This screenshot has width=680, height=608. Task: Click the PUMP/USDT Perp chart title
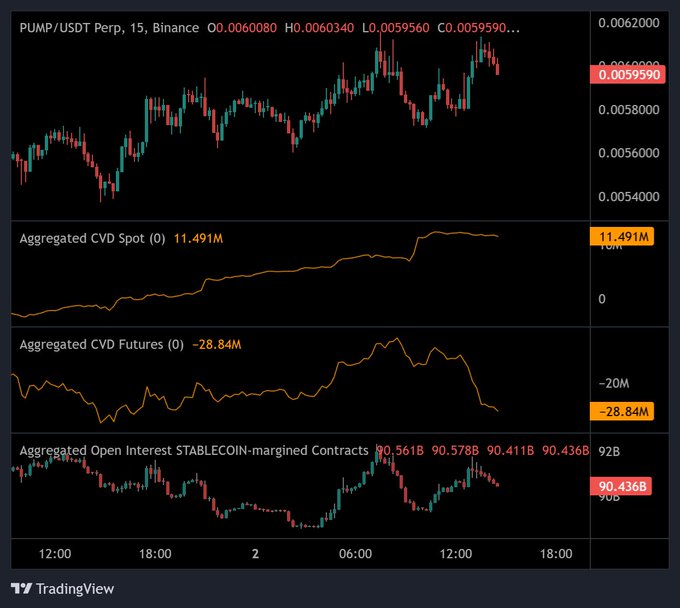click(x=109, y=28)
